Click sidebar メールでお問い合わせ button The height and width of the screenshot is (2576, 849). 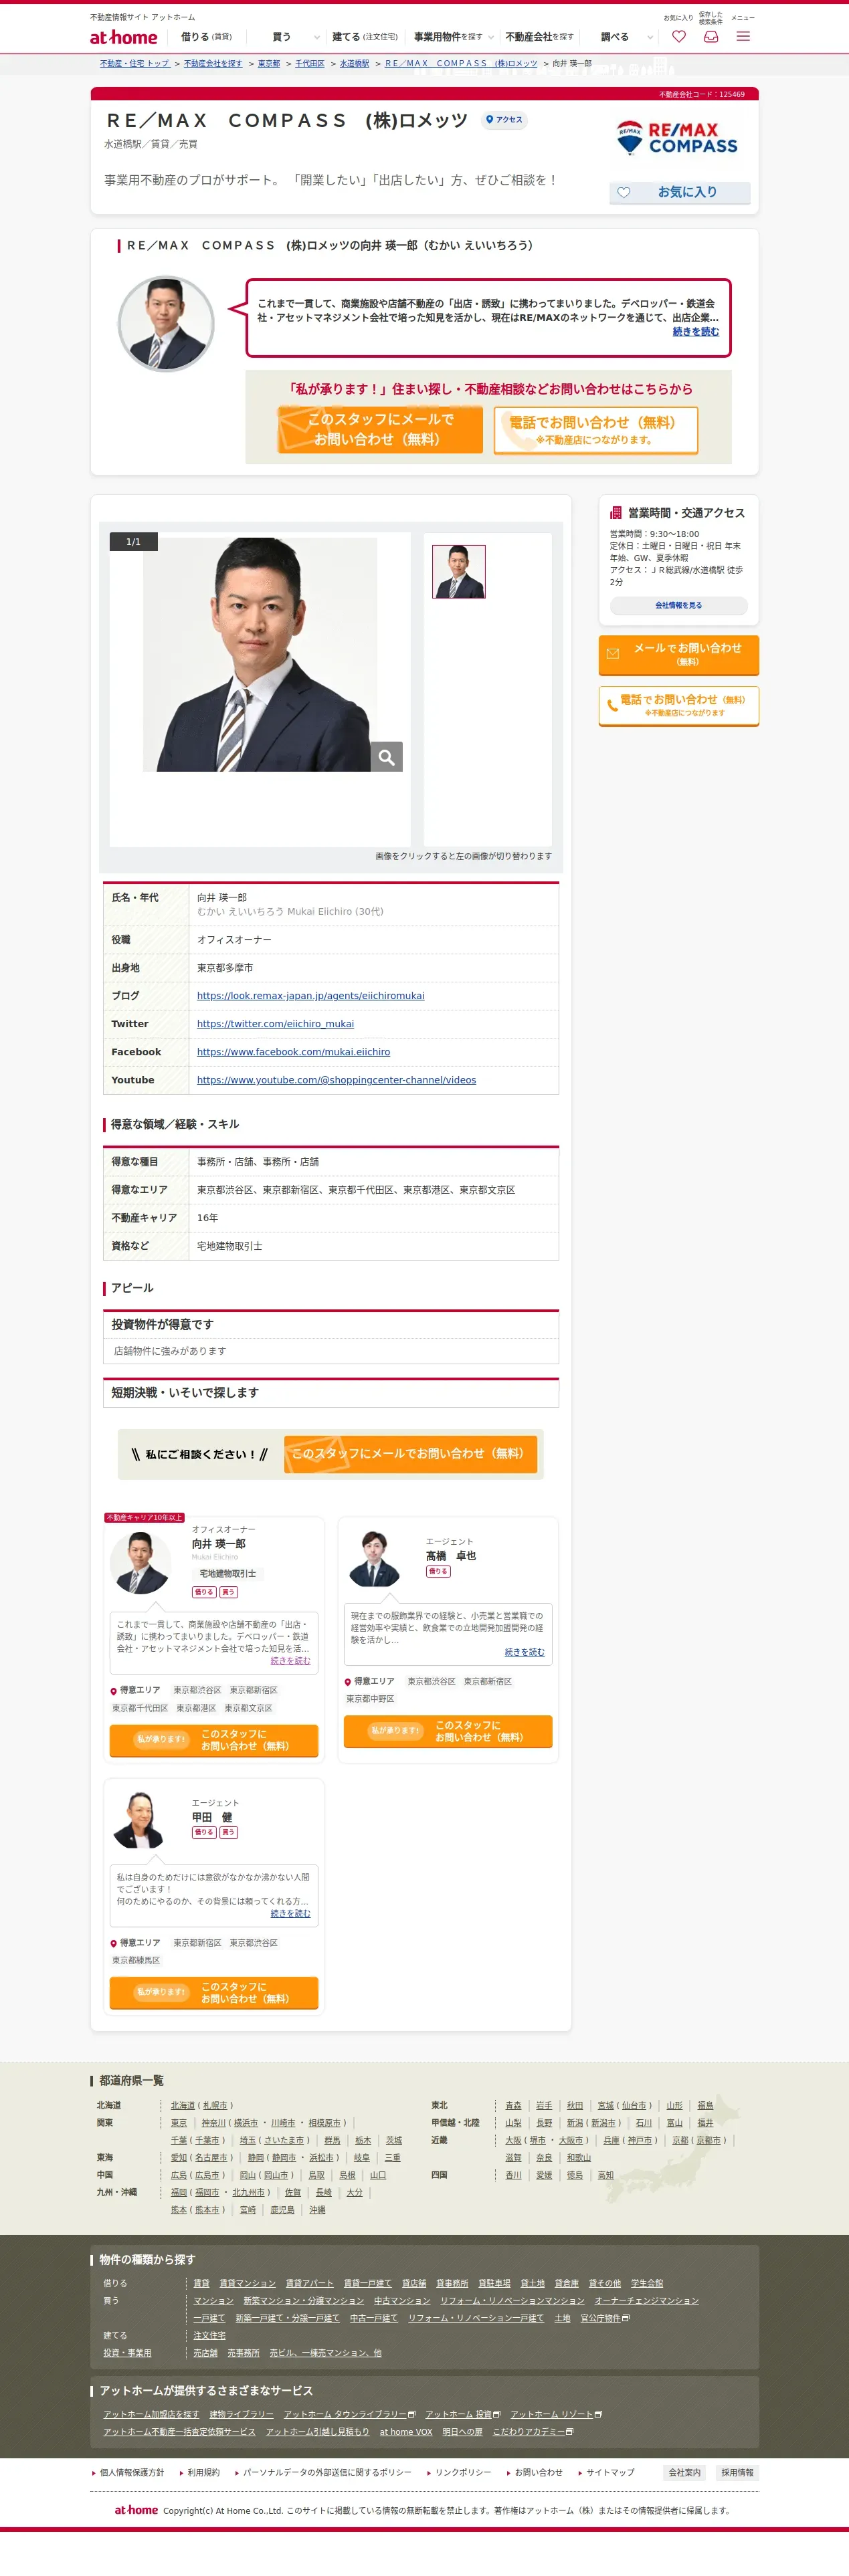(679, 655)
